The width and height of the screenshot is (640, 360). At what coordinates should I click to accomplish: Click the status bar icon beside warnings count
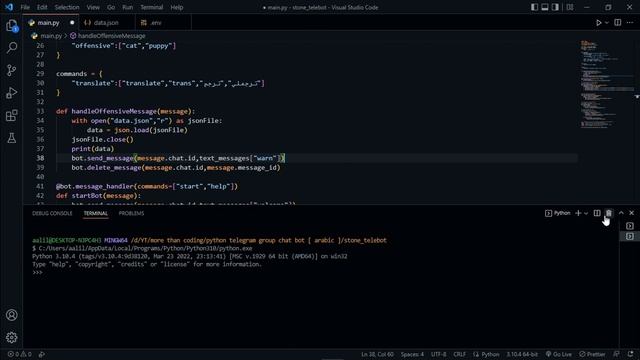[42, 354]
